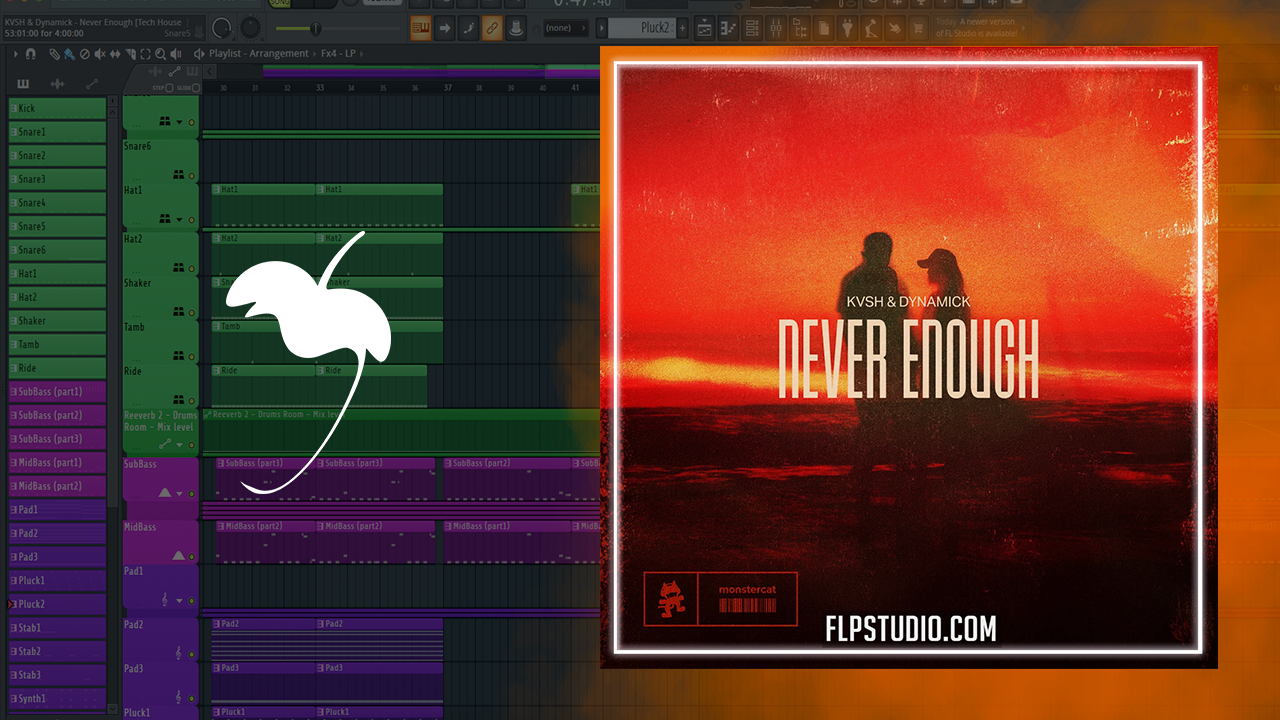
Task: Mute the Snare6 track
Action: pyautogui.click(x=191, y=175)
